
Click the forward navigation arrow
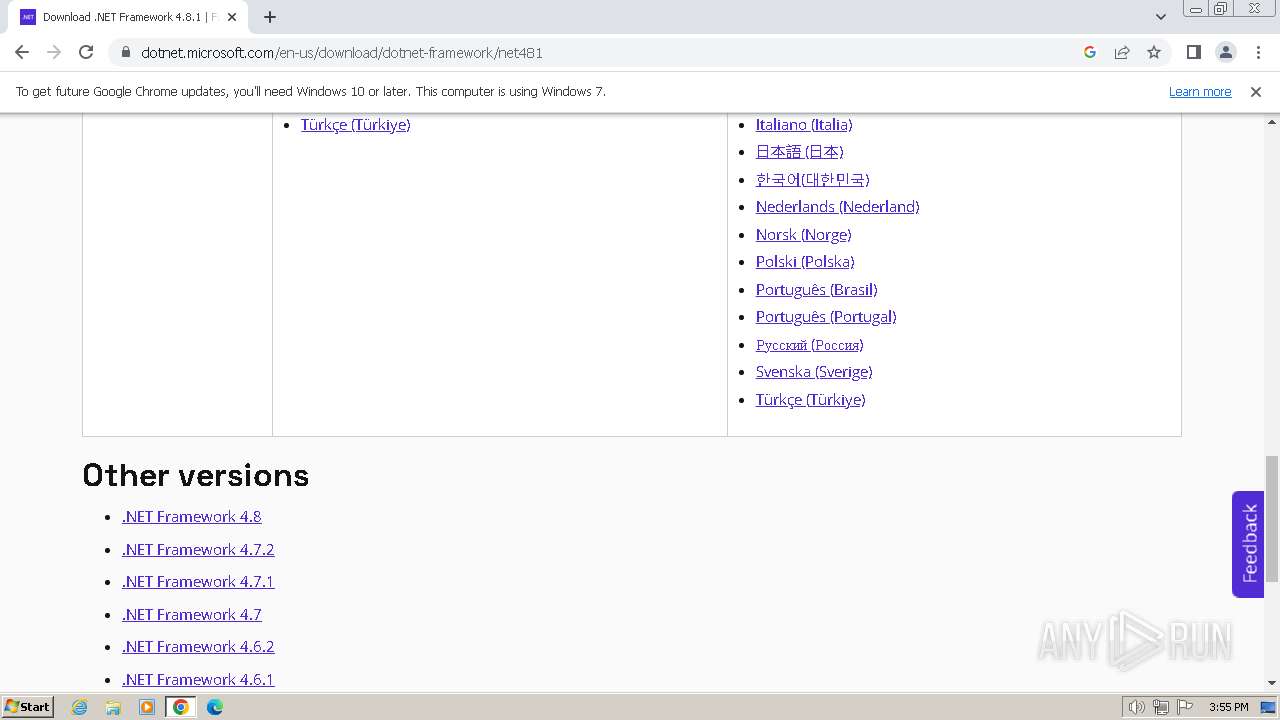click(x=54, y=52)
